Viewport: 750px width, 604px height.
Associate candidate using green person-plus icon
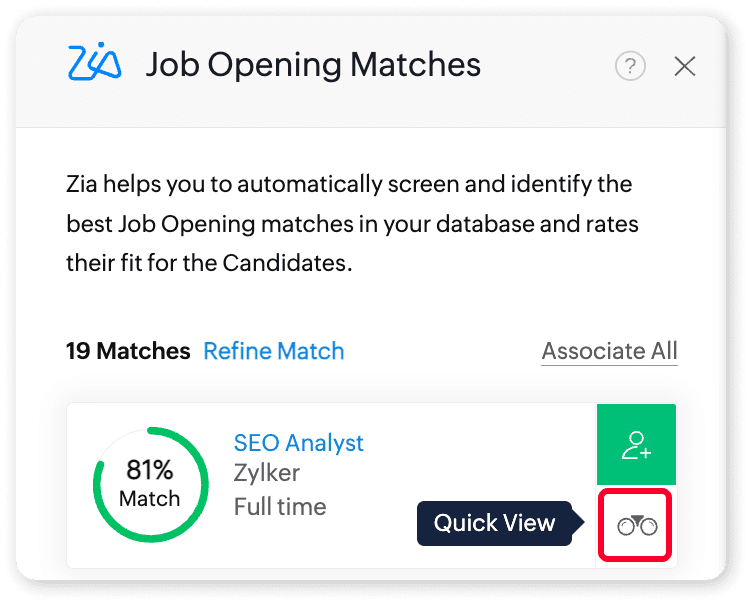[636, 445]
